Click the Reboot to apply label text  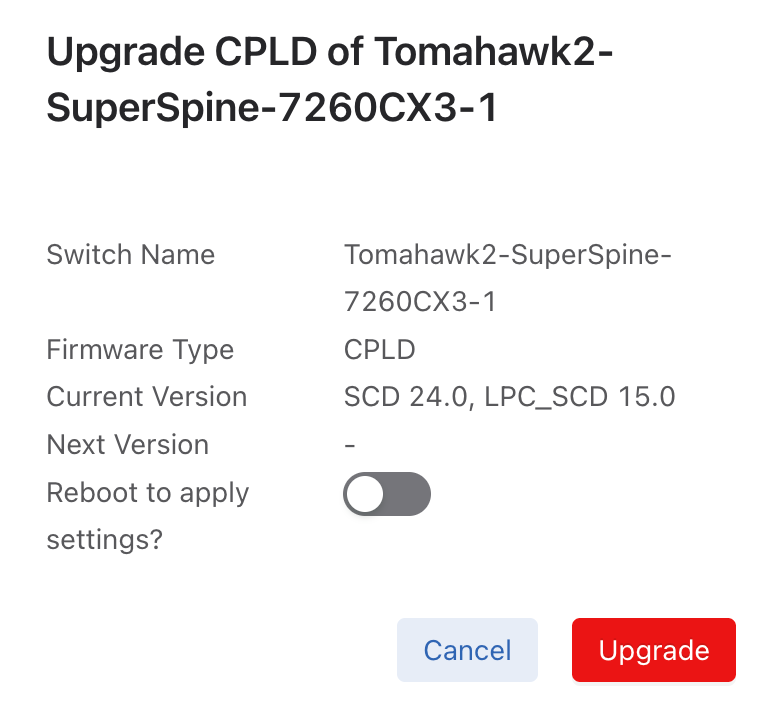coord(147,493)
